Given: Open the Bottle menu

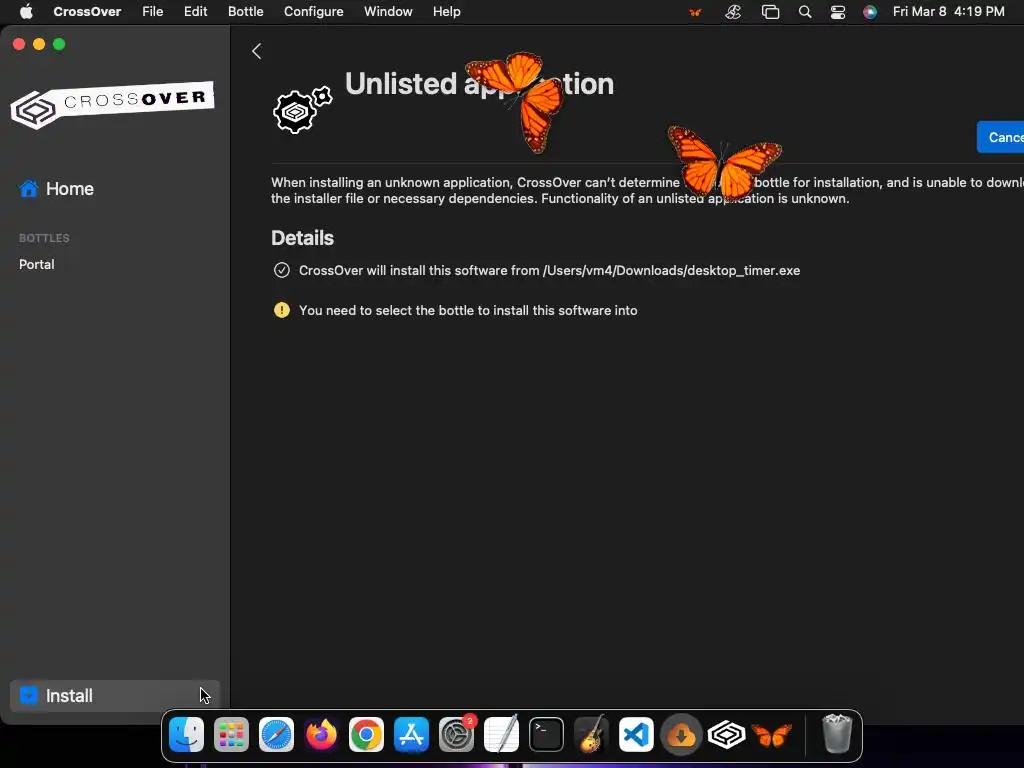Looking at the screenshot, I should [246, 12].
